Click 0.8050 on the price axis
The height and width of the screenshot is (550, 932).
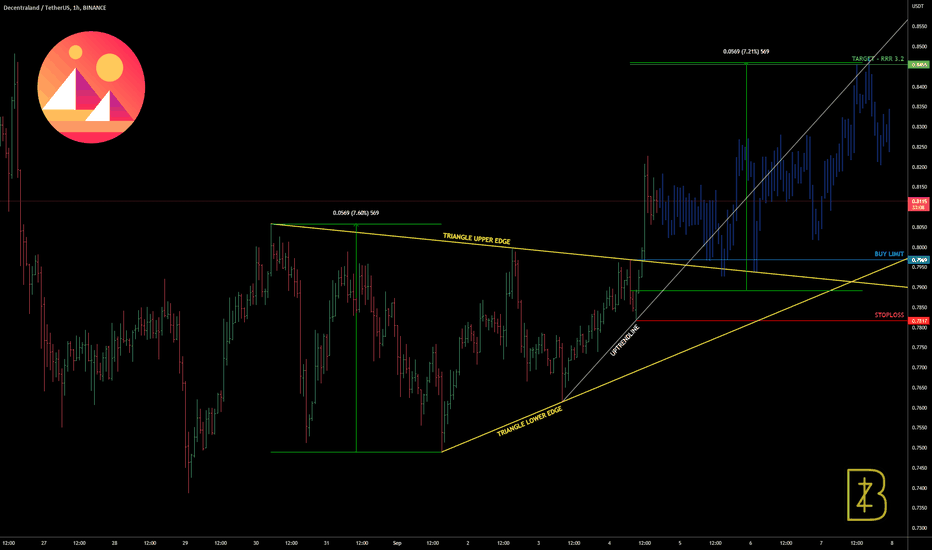[920, 227]
